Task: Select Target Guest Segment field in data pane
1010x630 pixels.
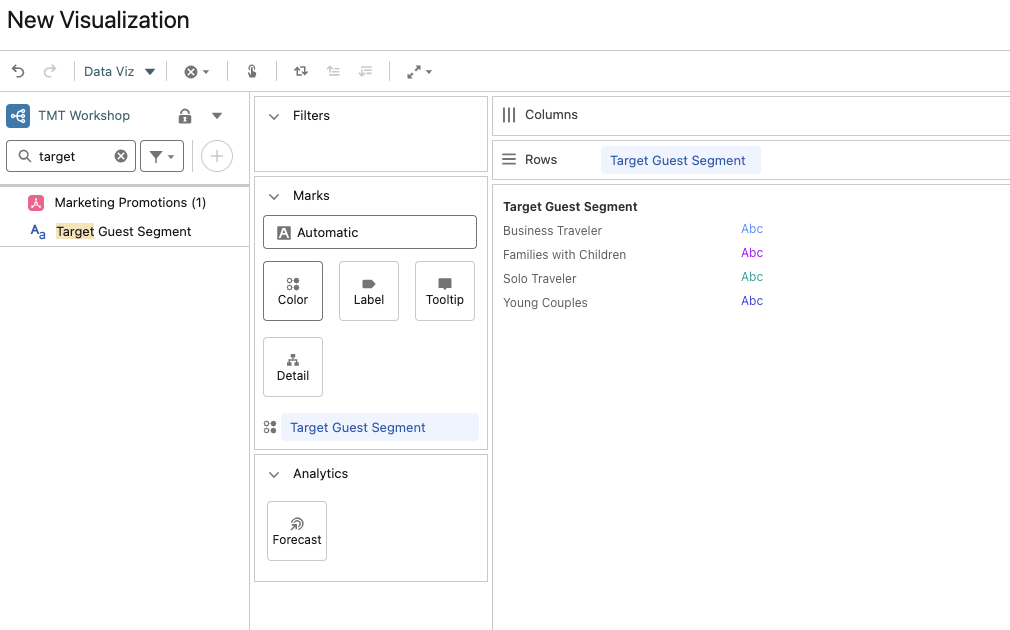Action: click(x=123, y=231)
